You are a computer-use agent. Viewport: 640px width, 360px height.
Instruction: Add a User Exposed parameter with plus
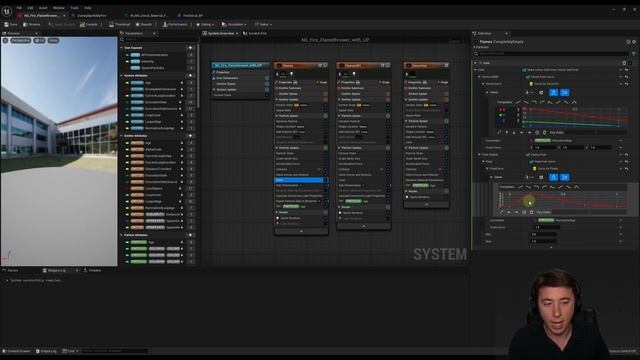pyautogui.click(x=191, y=48)
